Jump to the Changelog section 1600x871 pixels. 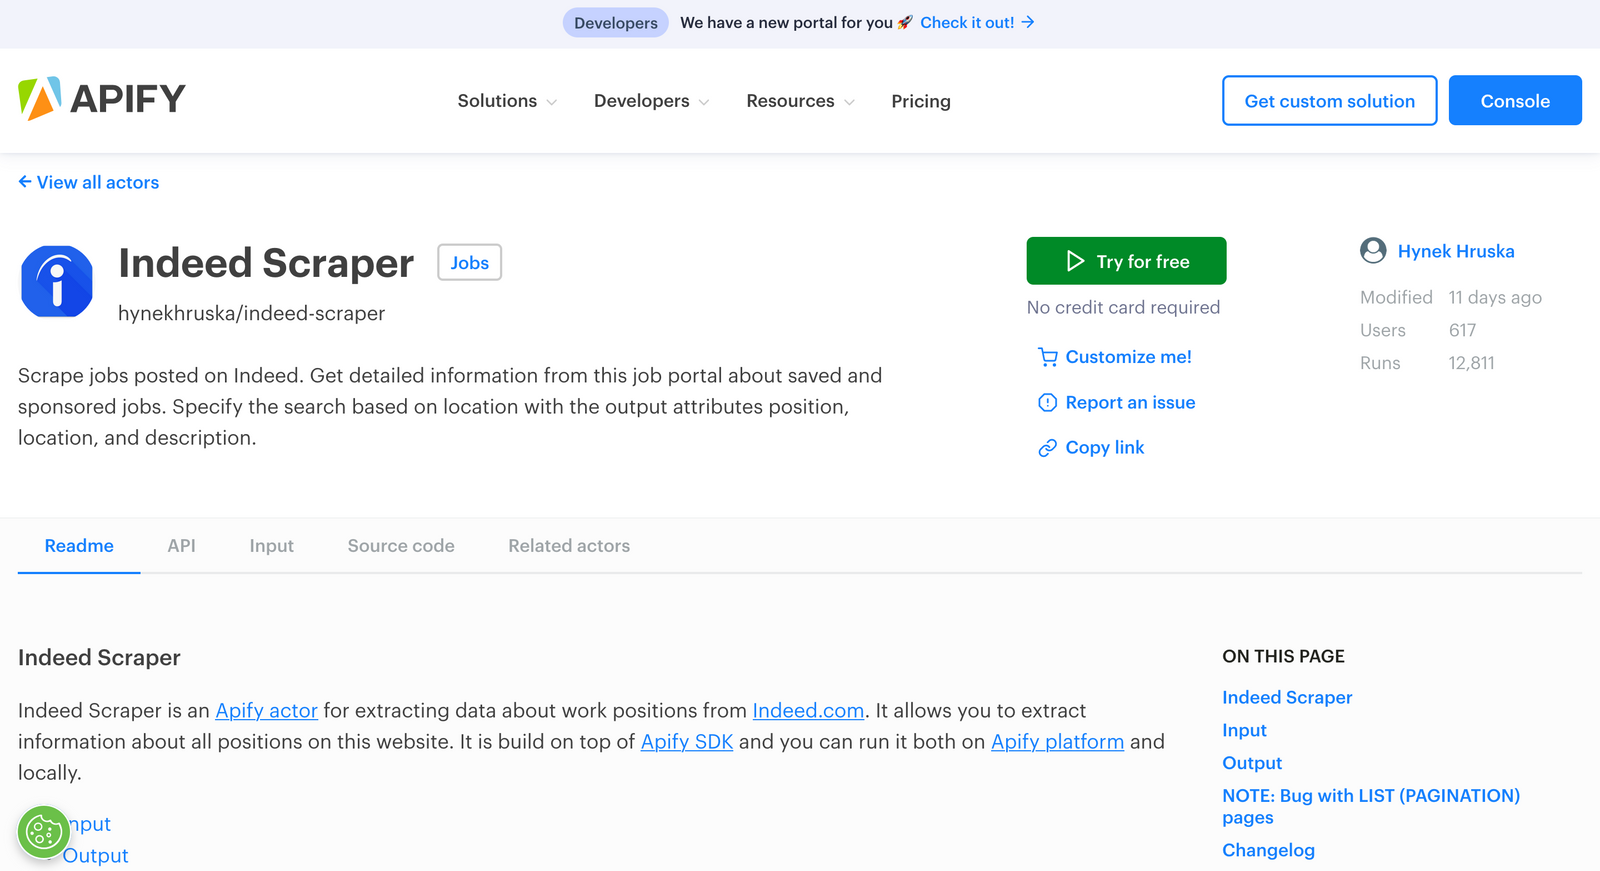1268,849
